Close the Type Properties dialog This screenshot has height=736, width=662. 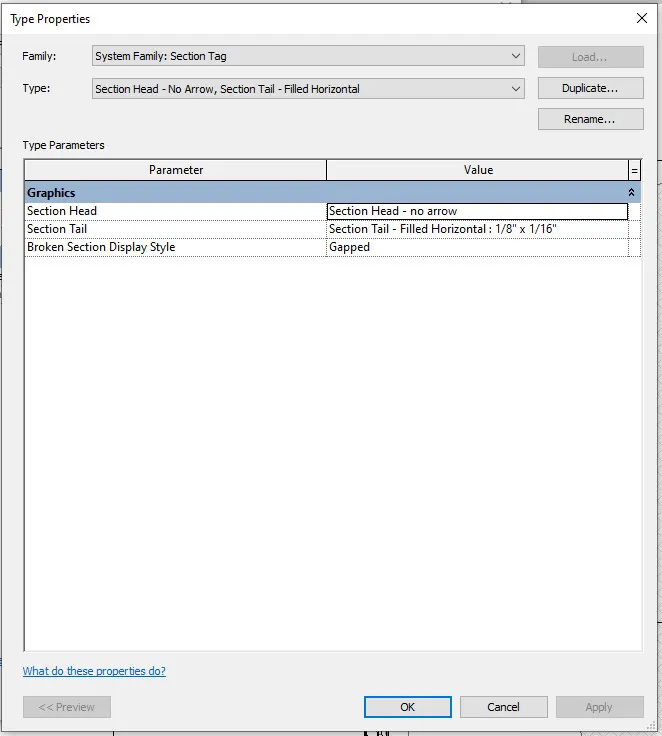641,18
